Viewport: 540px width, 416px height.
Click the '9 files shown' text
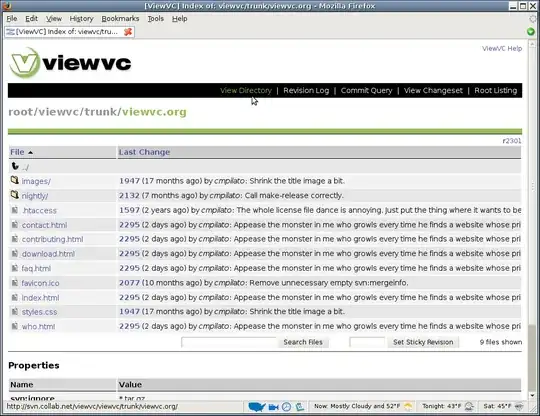point(501,342)
